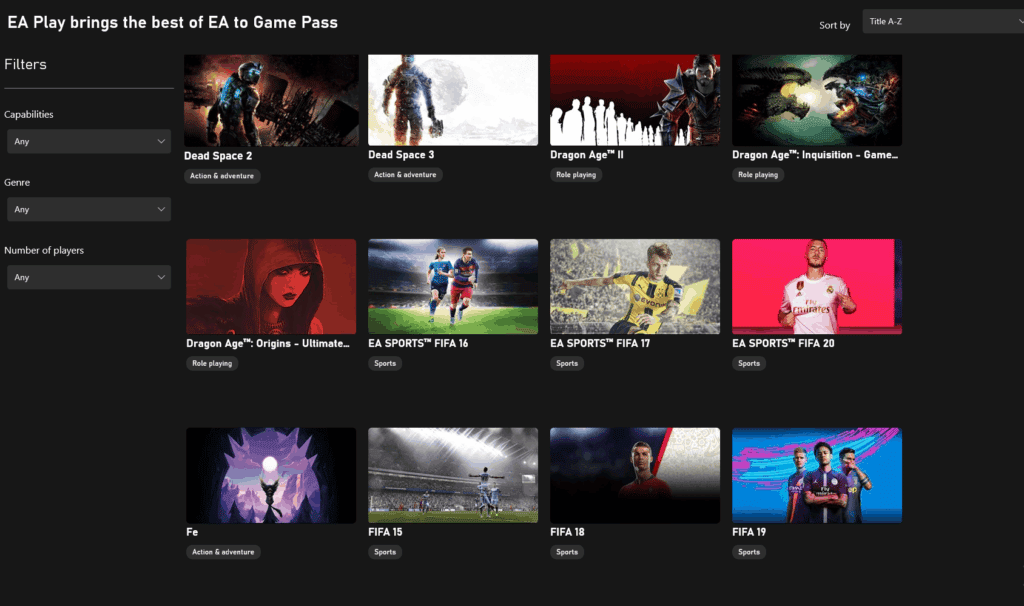Open Dragon Age Inquisition cover image
1024x606 pixels.
(x=817, y=100)
